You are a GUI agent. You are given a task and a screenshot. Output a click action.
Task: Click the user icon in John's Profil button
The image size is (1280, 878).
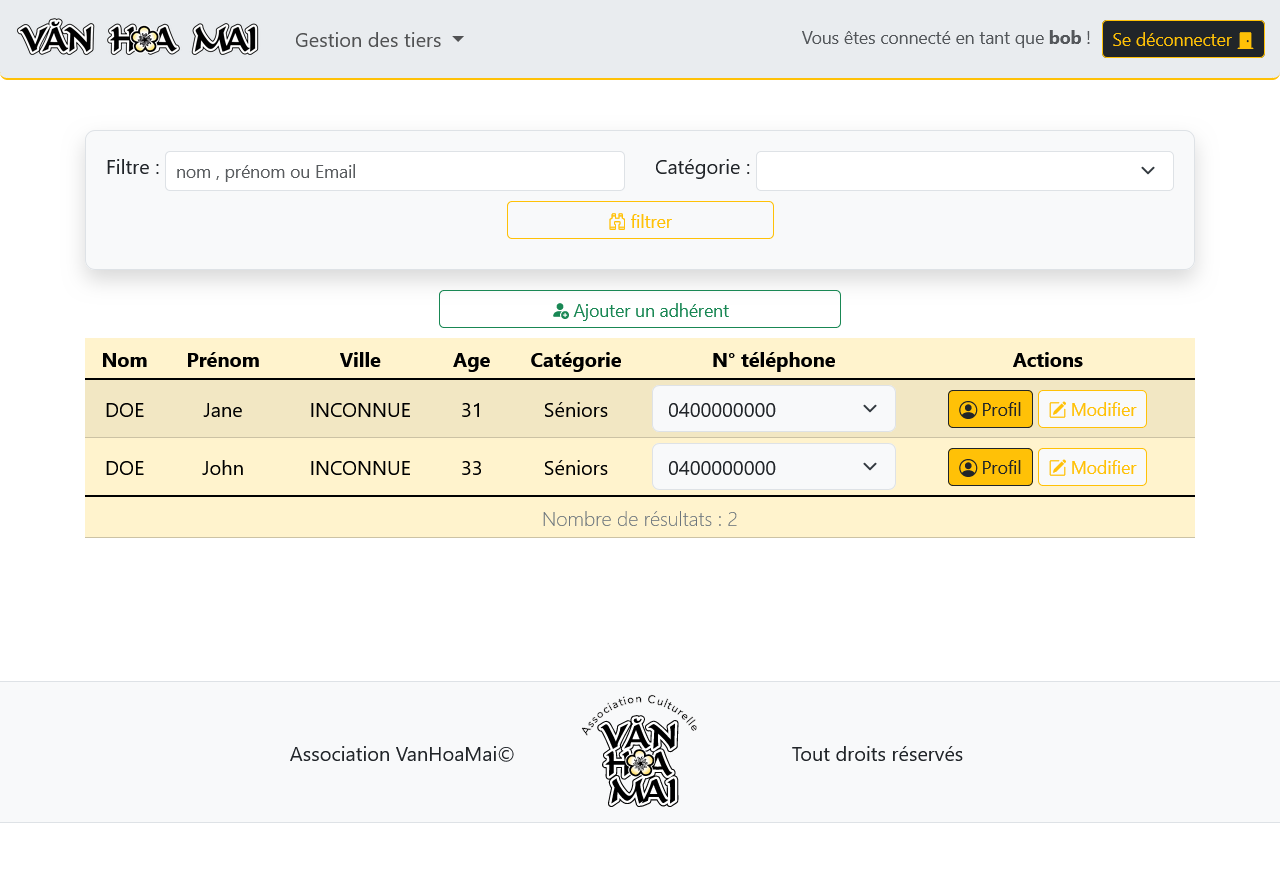pyautogui.click(x=967, y=468)
